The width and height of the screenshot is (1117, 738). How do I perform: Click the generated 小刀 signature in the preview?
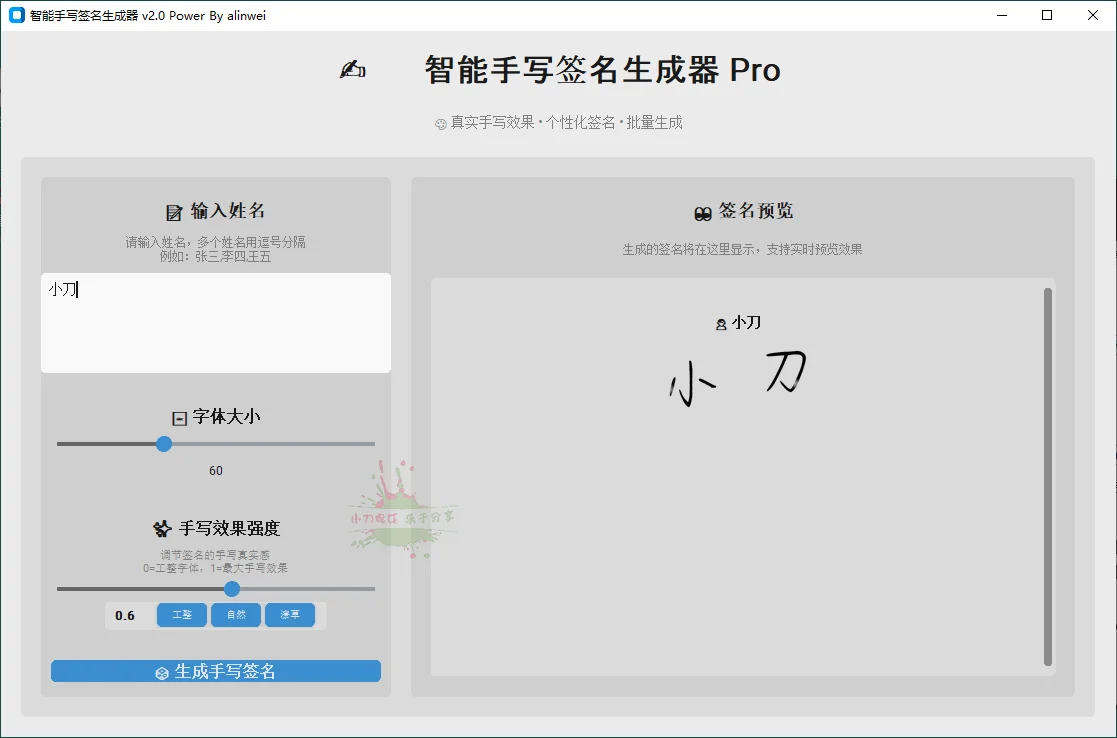coord(737,378)
